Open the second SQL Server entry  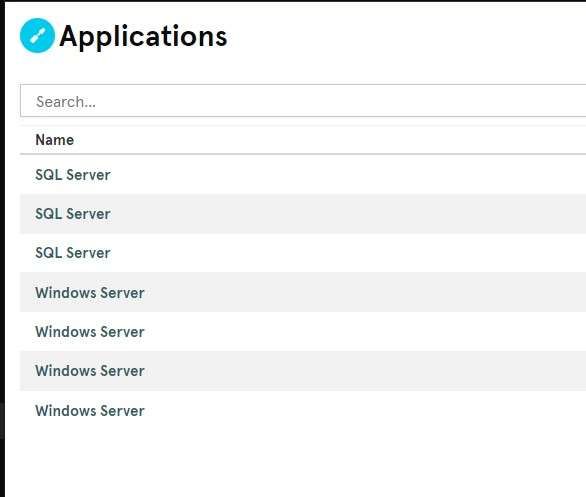pyautogui.click(x=73, y=214)
